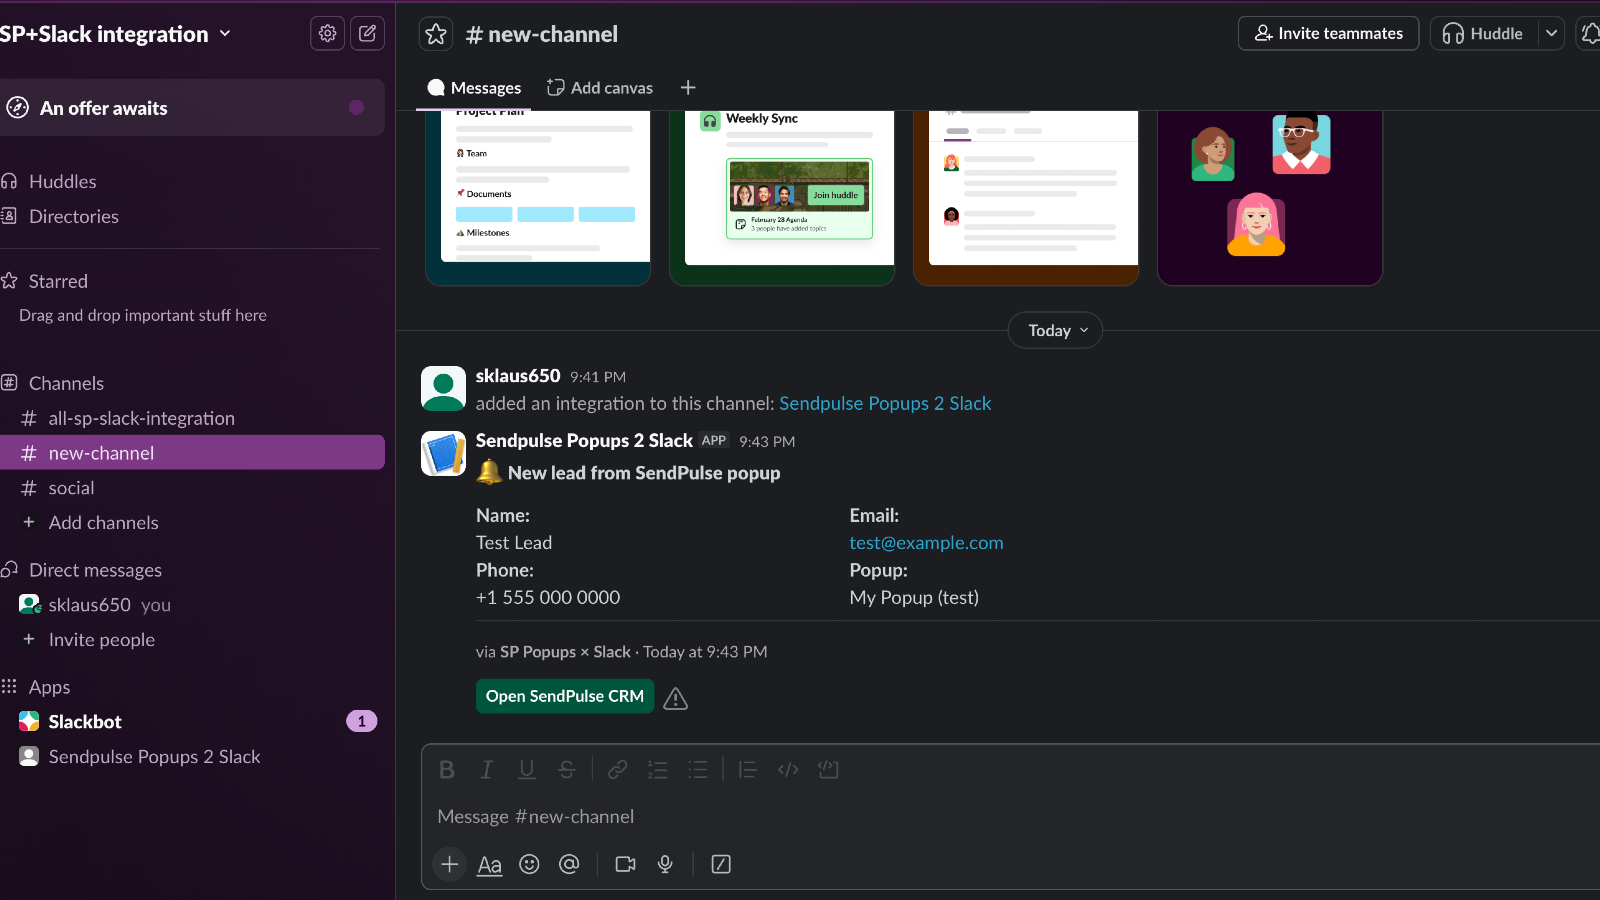Click the bold formatting icon
Image resolution: width=1600 pixels, height=900 pixels.
pyautogui.click(x=447, y=769)
